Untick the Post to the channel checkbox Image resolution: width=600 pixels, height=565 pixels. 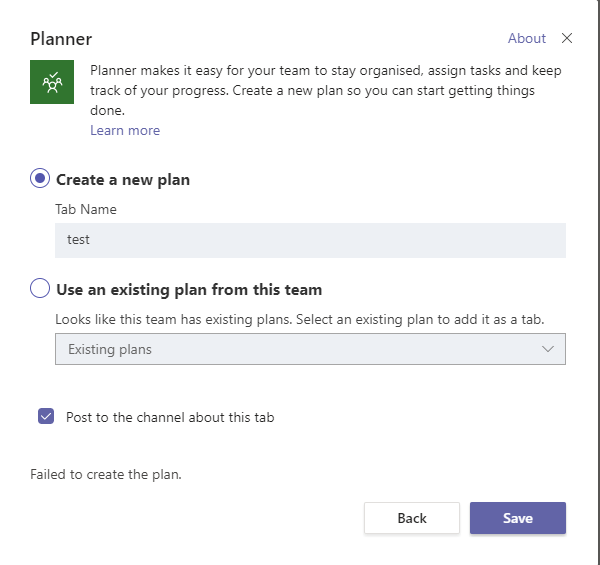tap(45, 417)
